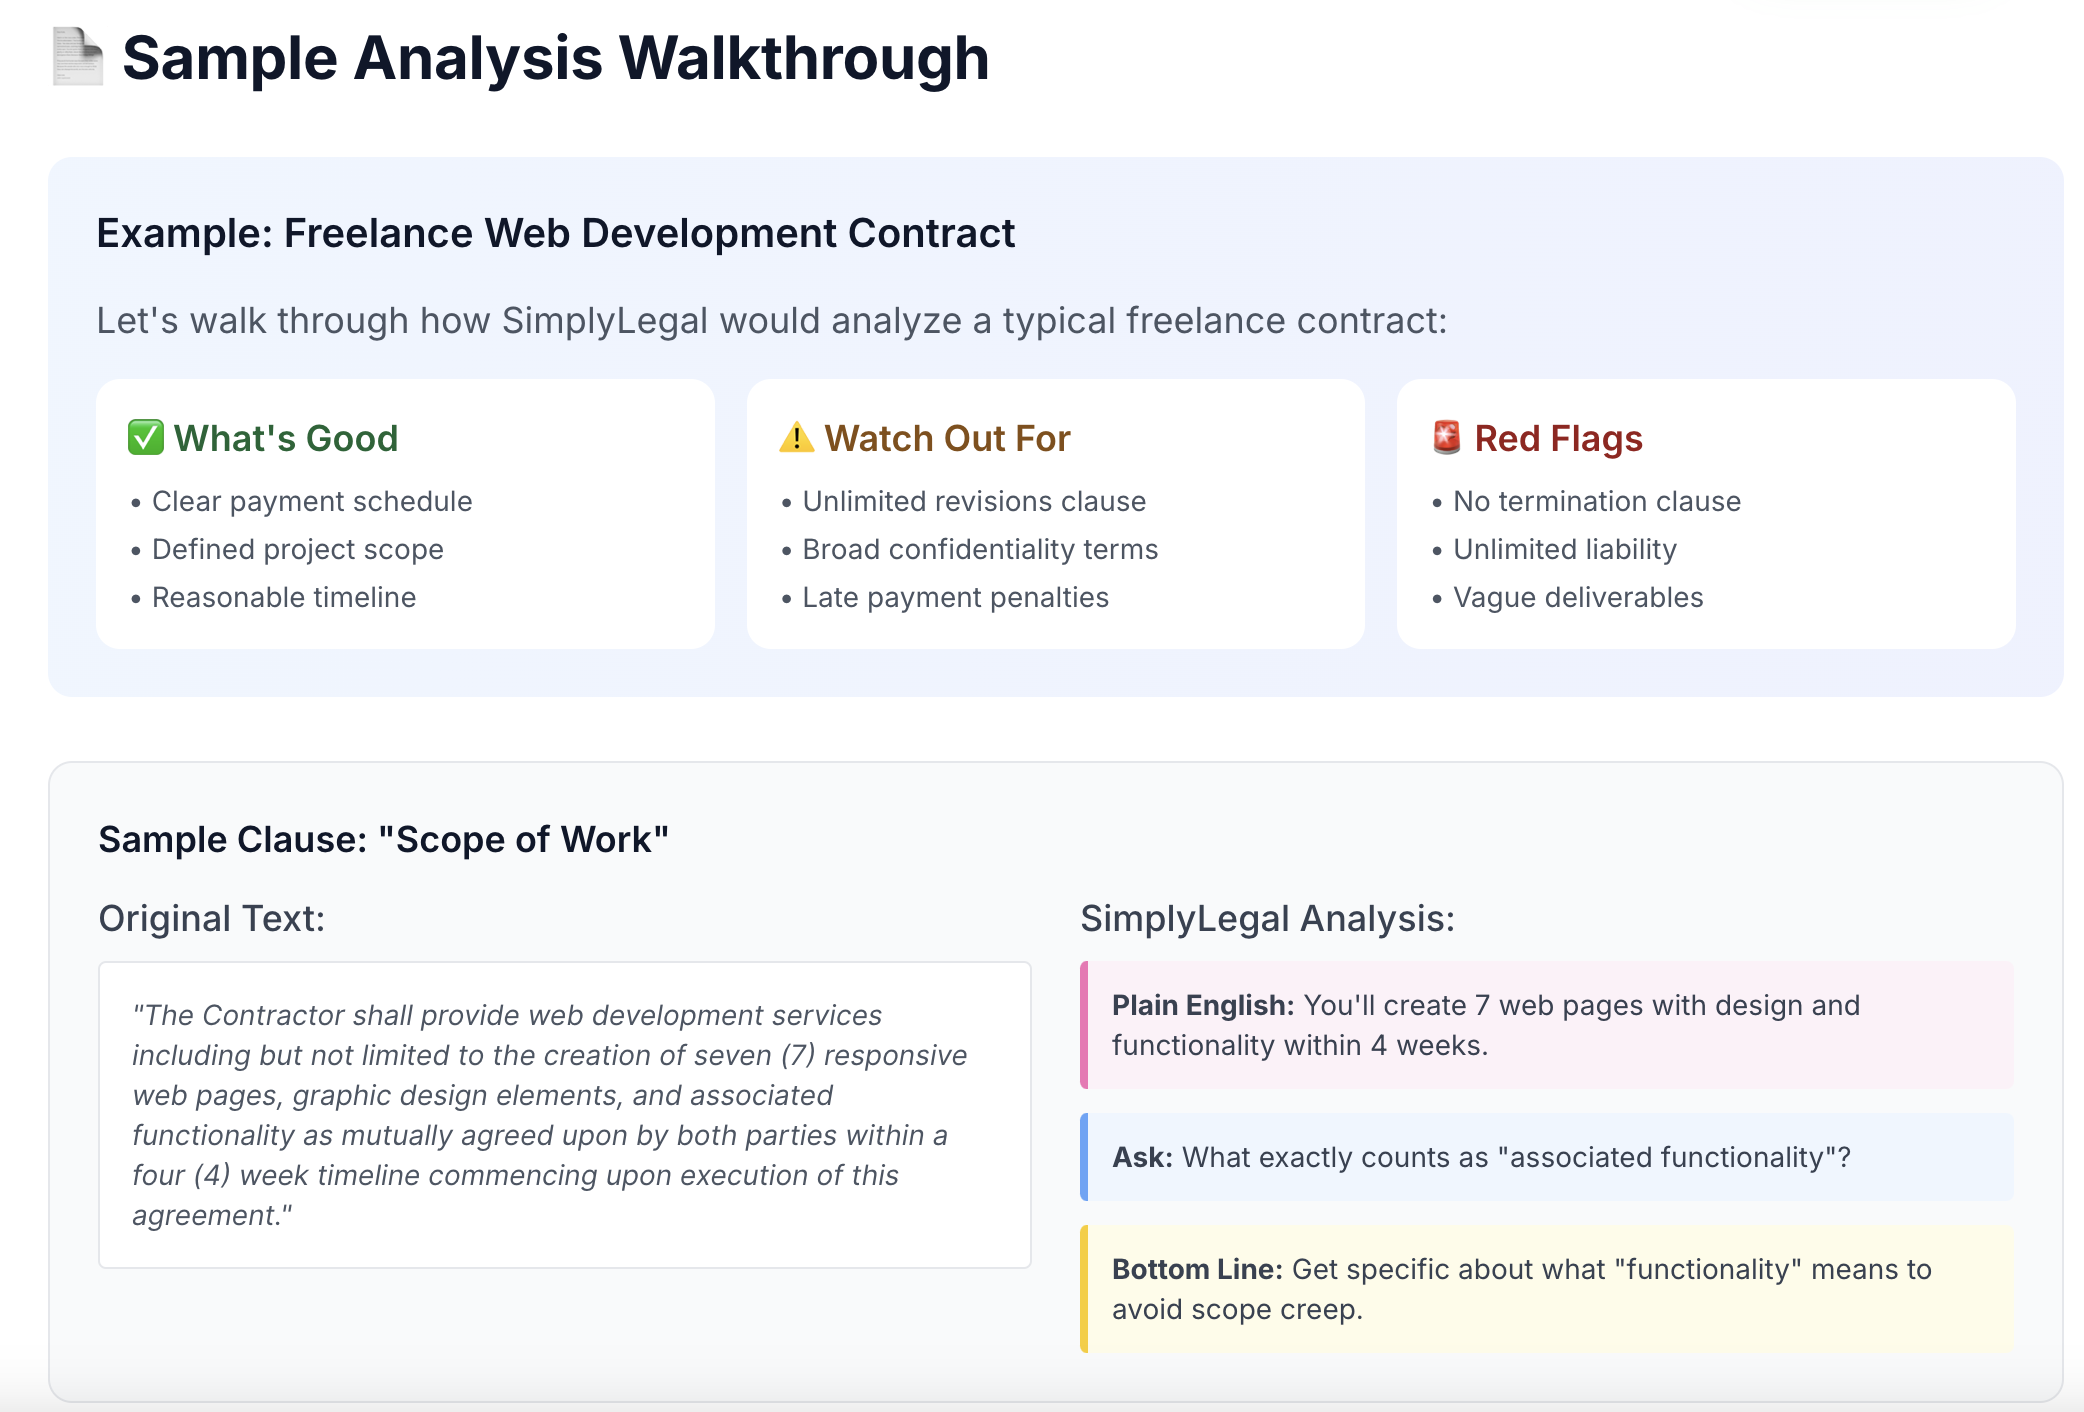Image resolution: width=2084 pixels, height=1412 pixels.
Task: Click the green checkmark icon by What's Good
Action: [x=145, y=438]
